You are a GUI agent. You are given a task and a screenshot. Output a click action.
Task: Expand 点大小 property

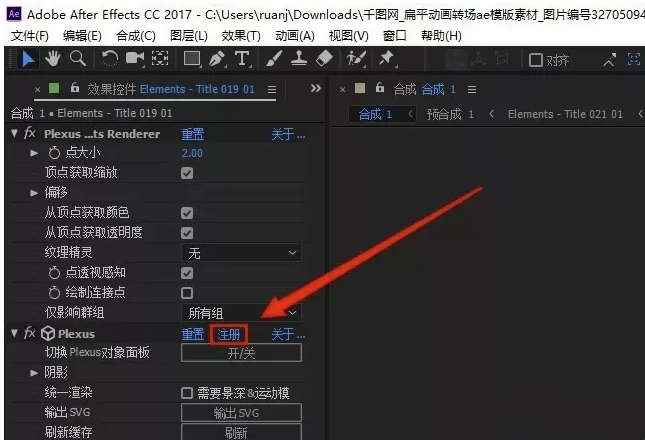pos(34,153)
